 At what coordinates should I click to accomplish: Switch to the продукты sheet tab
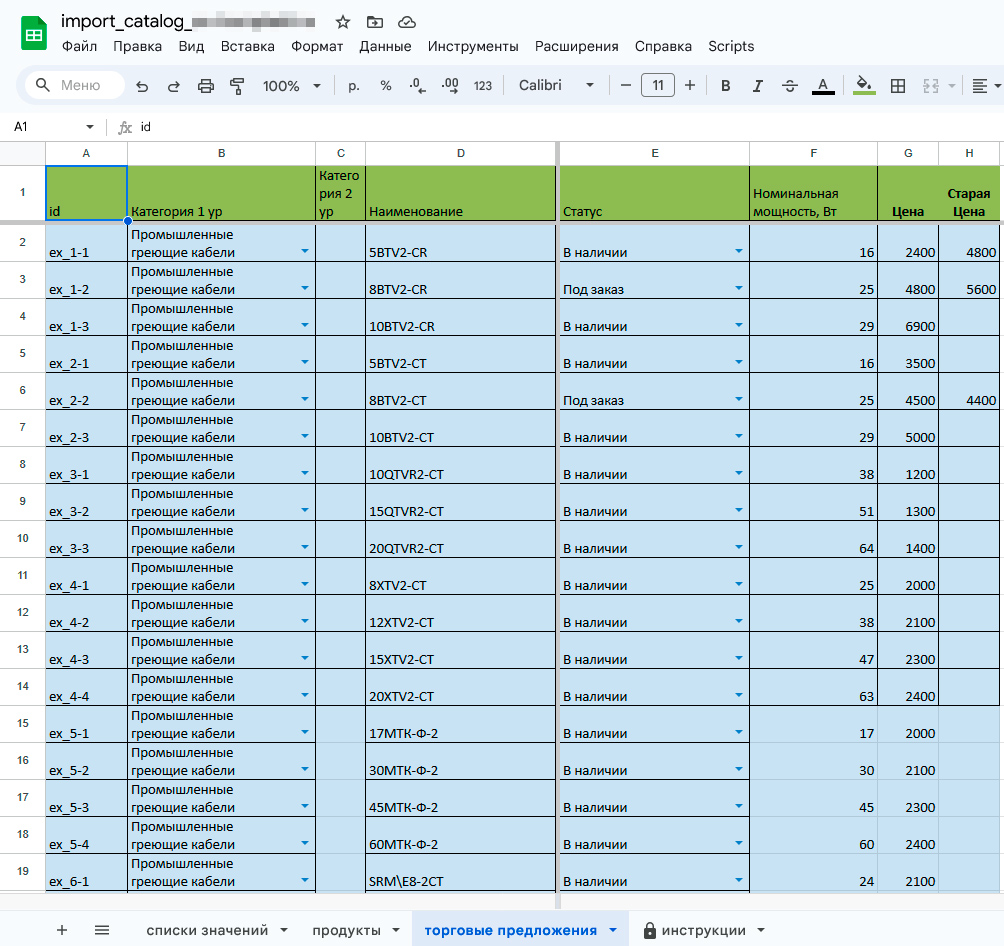click(346, 930)
